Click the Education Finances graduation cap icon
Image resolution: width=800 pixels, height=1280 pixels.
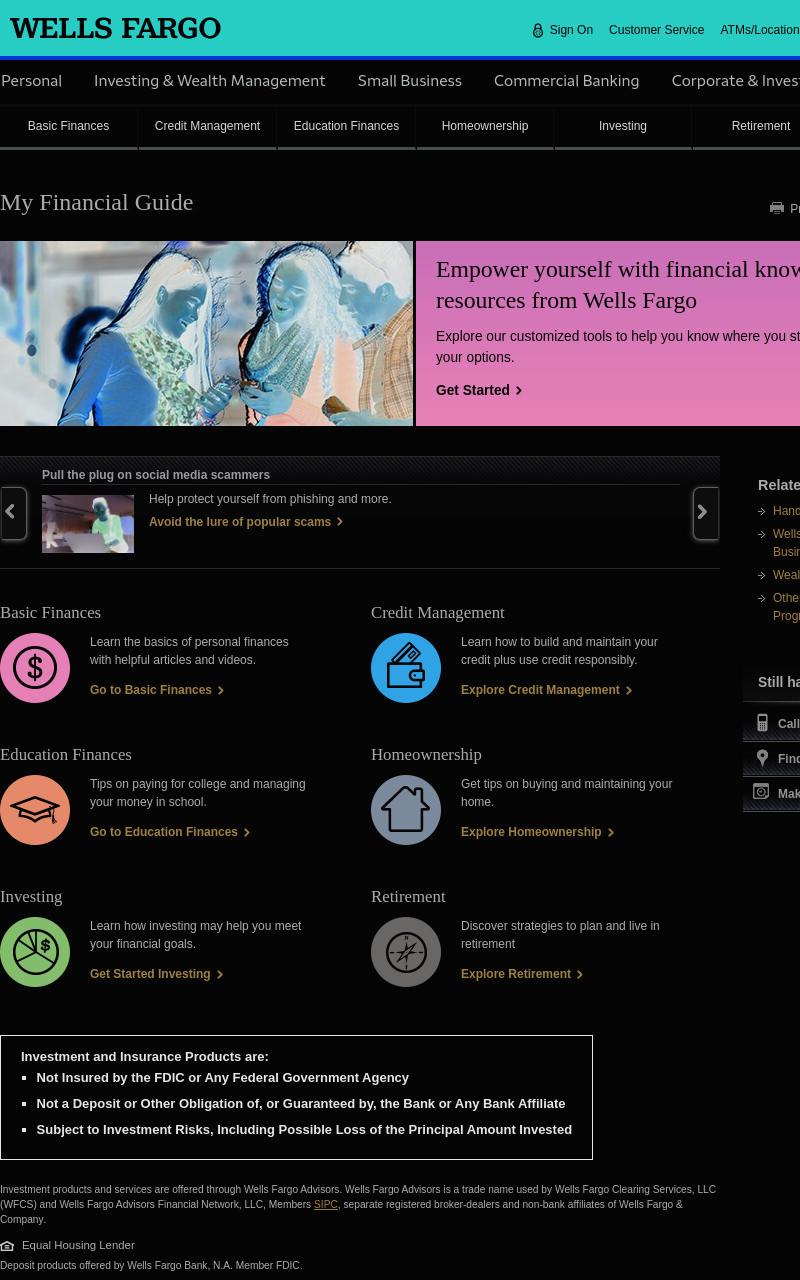pyautogui.click(x=35, y=810)
